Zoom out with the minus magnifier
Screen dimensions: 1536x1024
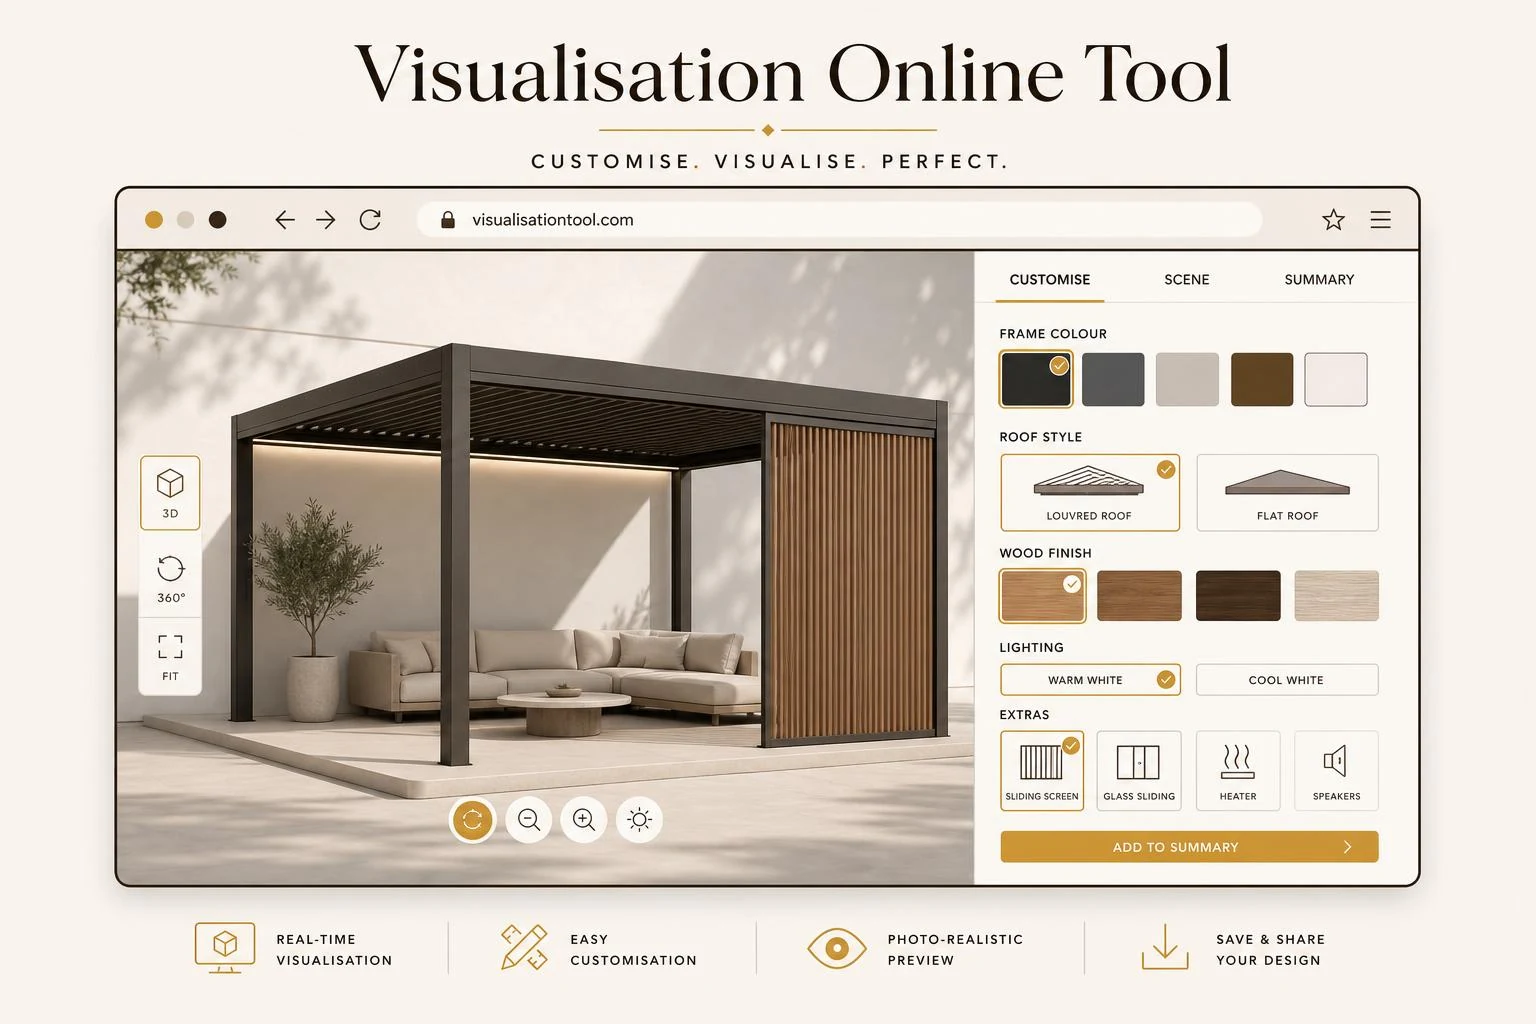click(x=529, y=820)
